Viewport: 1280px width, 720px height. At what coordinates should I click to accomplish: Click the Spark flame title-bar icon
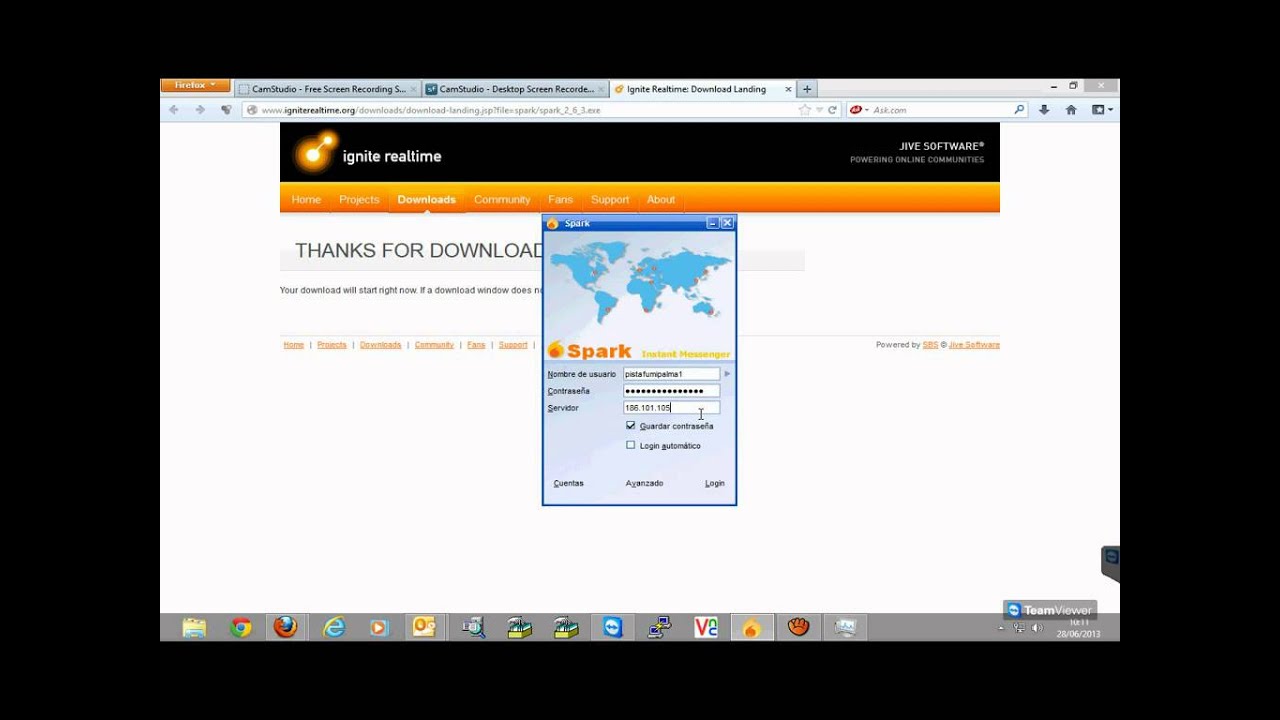coord(553,223)
